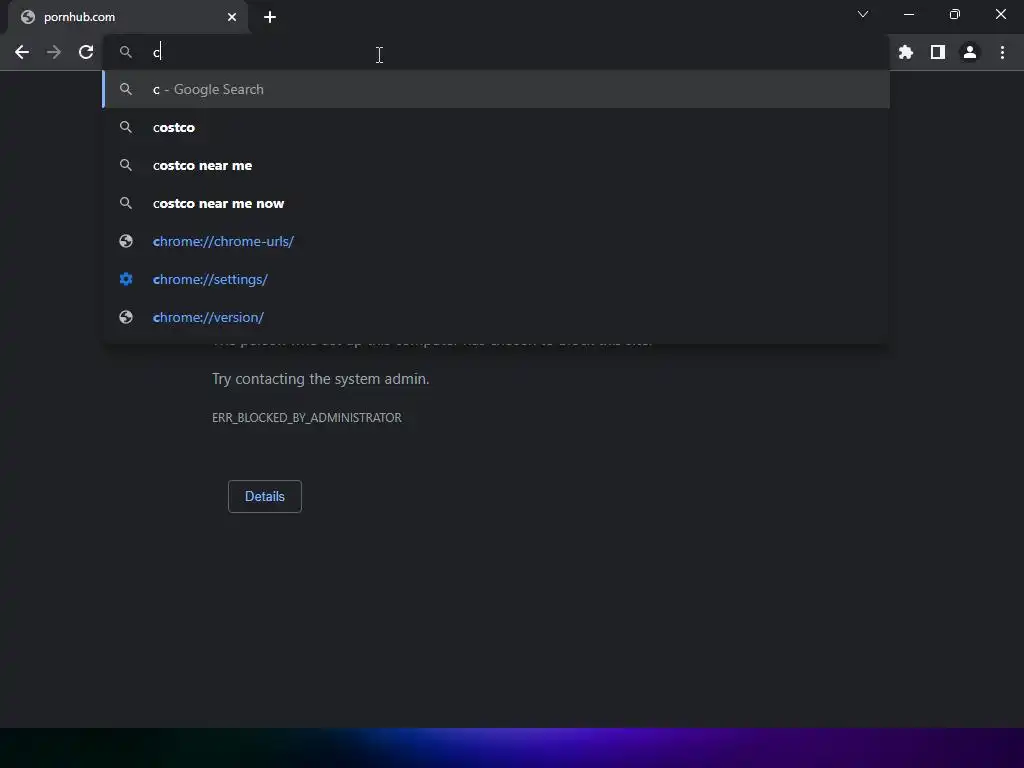Viewport: 1024px width, 768px height.
Task: Click the globe icon beside chrome://version/
Action: click(126, 317)
